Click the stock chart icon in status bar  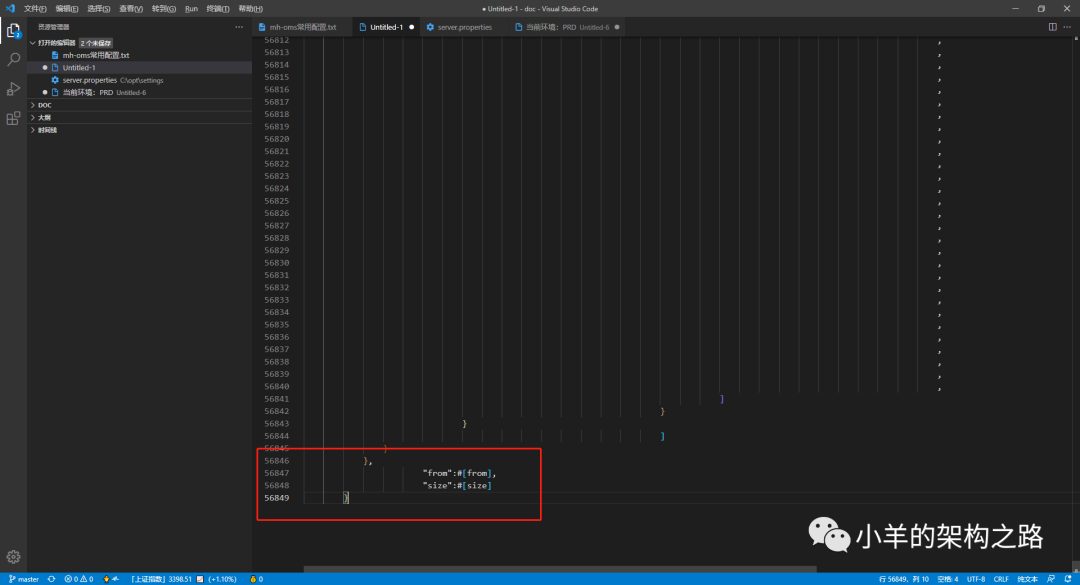coord(200,579)
